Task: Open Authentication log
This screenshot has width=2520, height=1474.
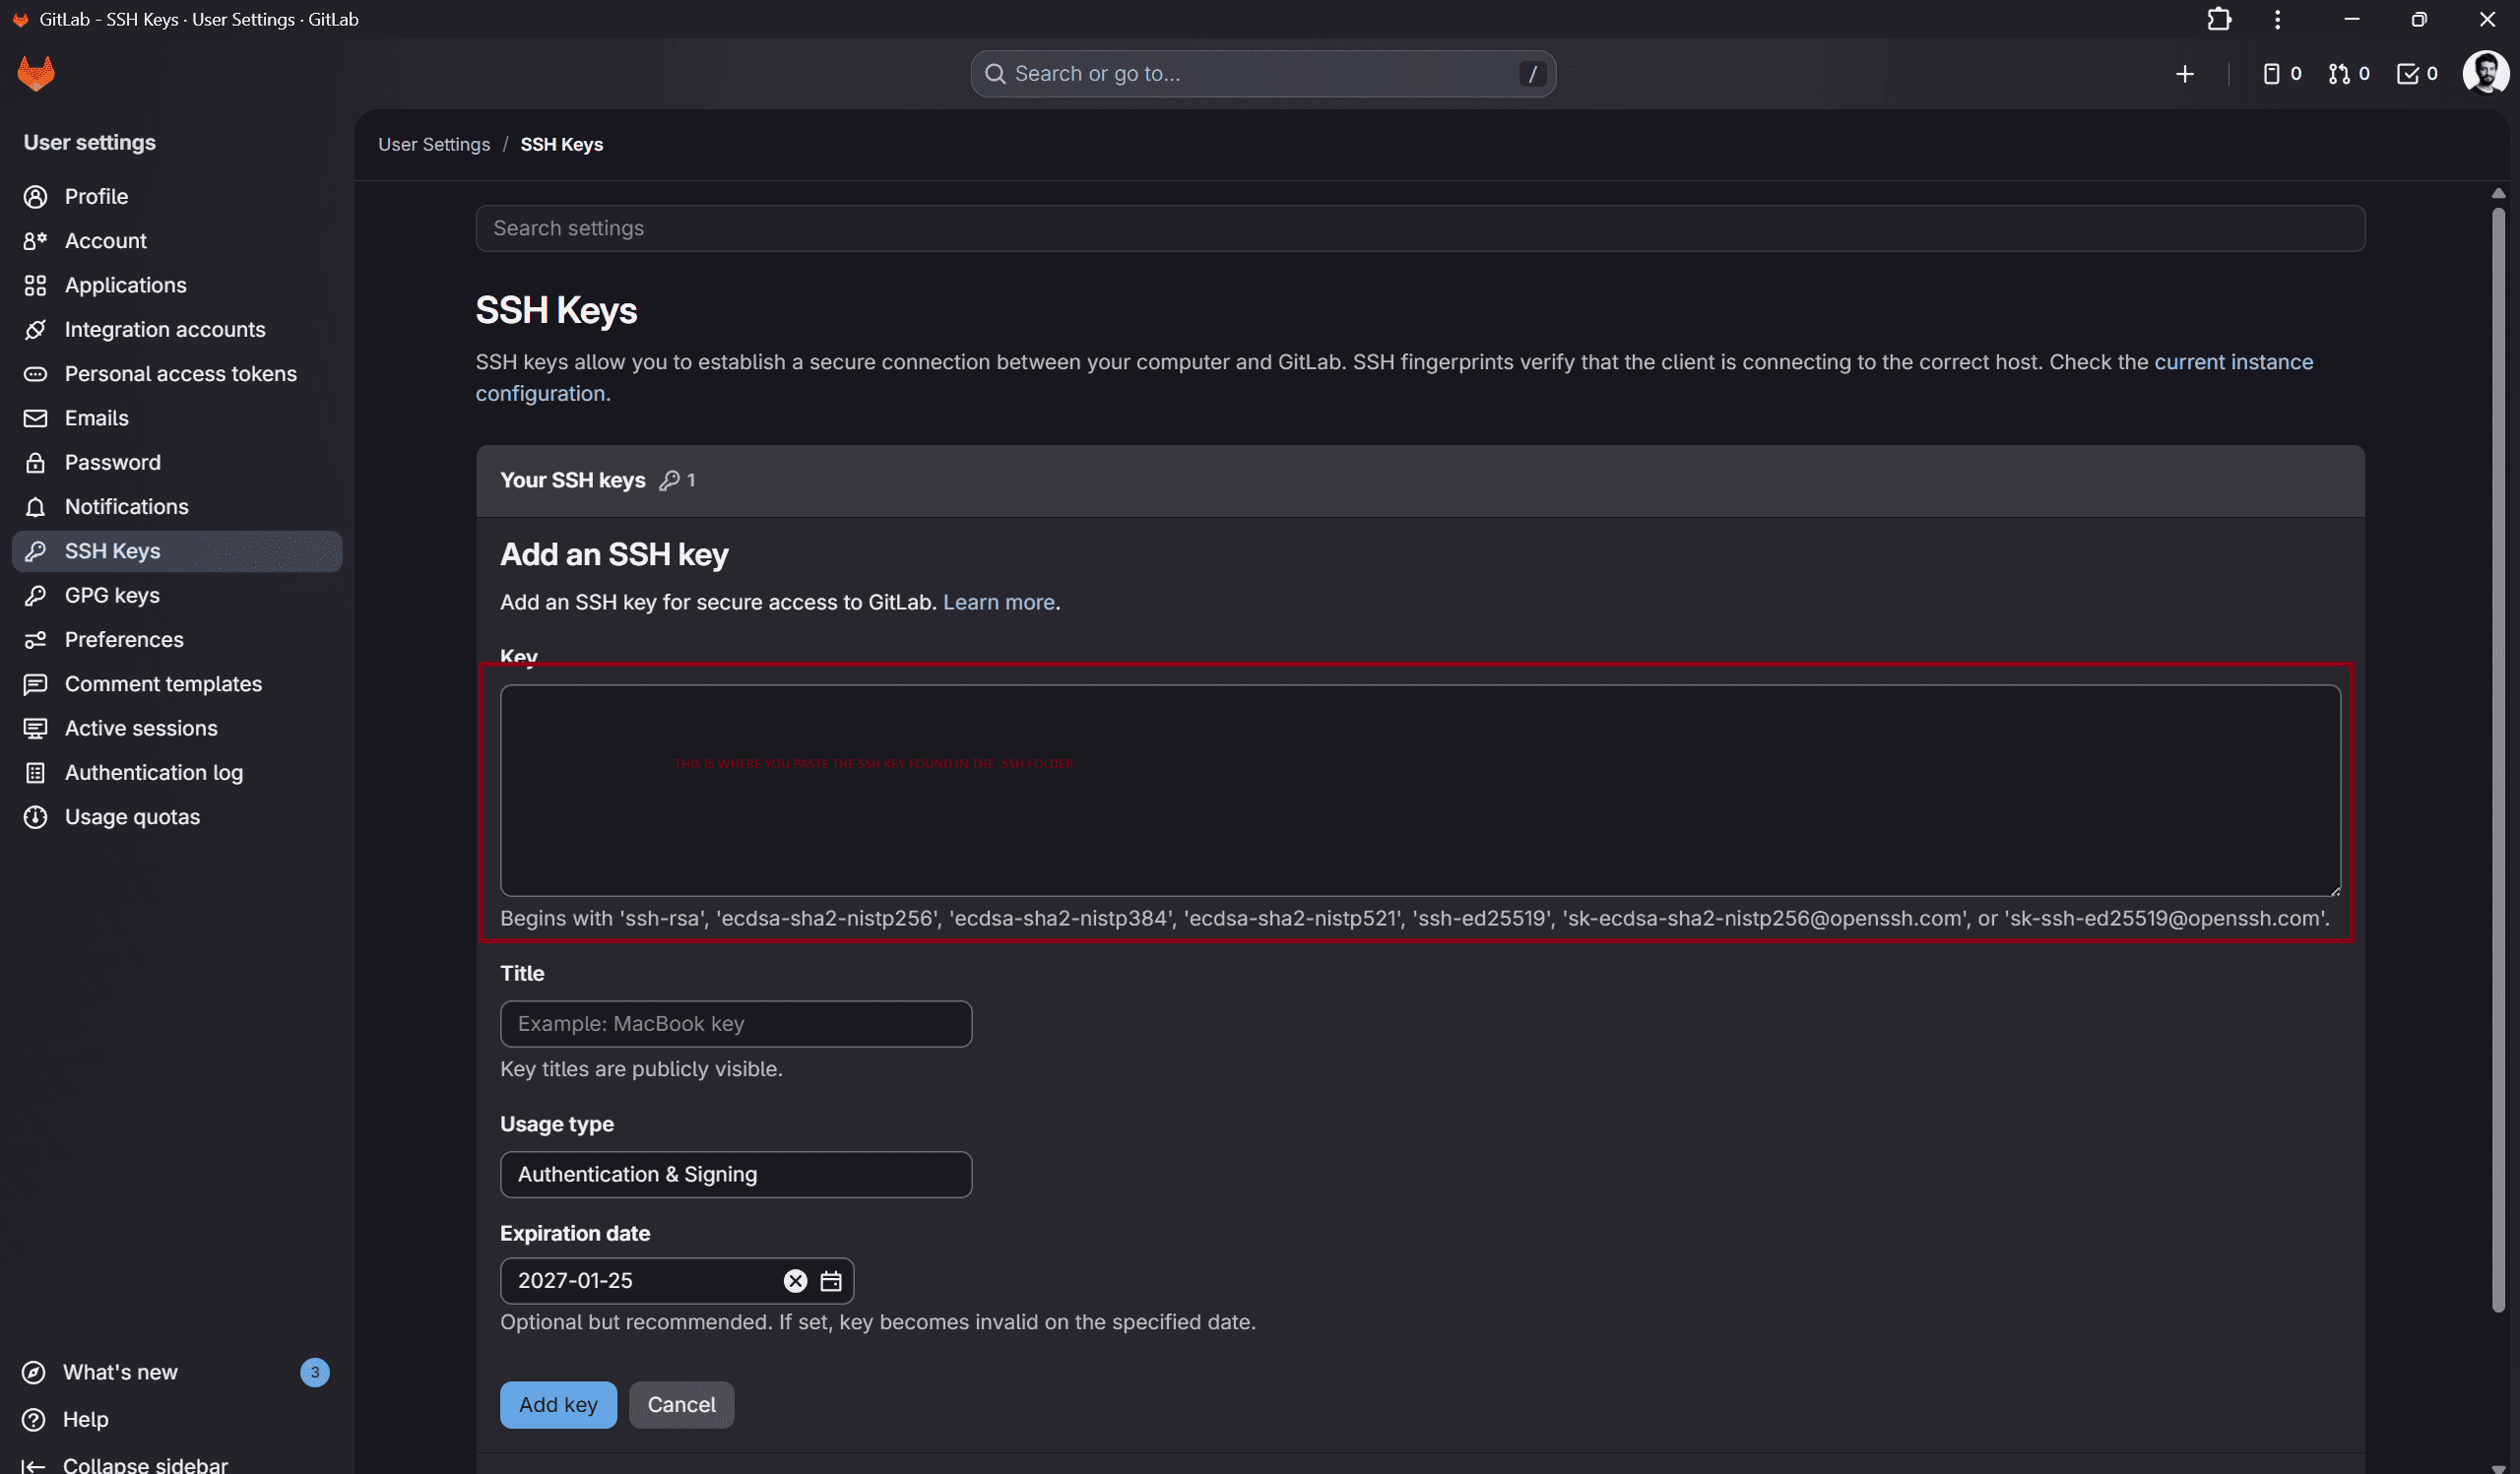Action: click(x=154, y=772)
